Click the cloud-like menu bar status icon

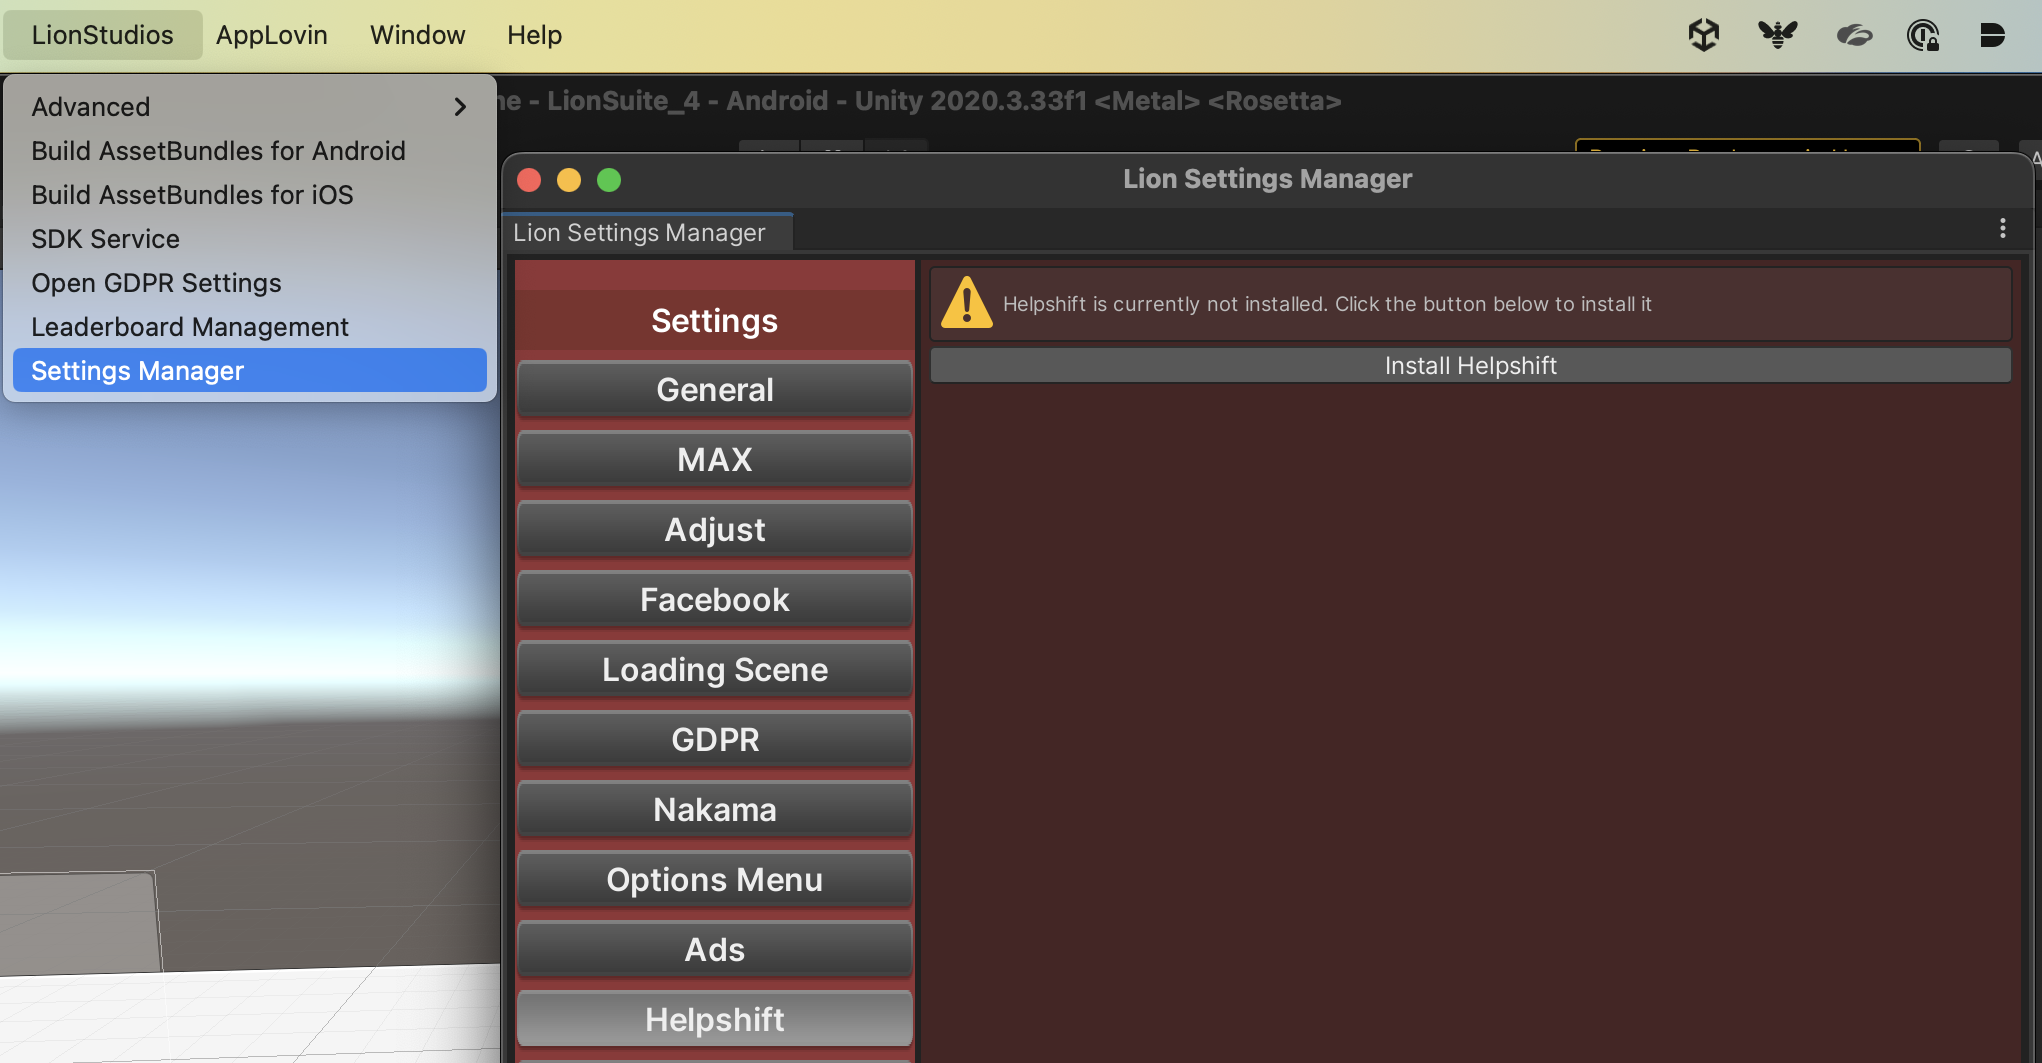[x=1854, y=36]
